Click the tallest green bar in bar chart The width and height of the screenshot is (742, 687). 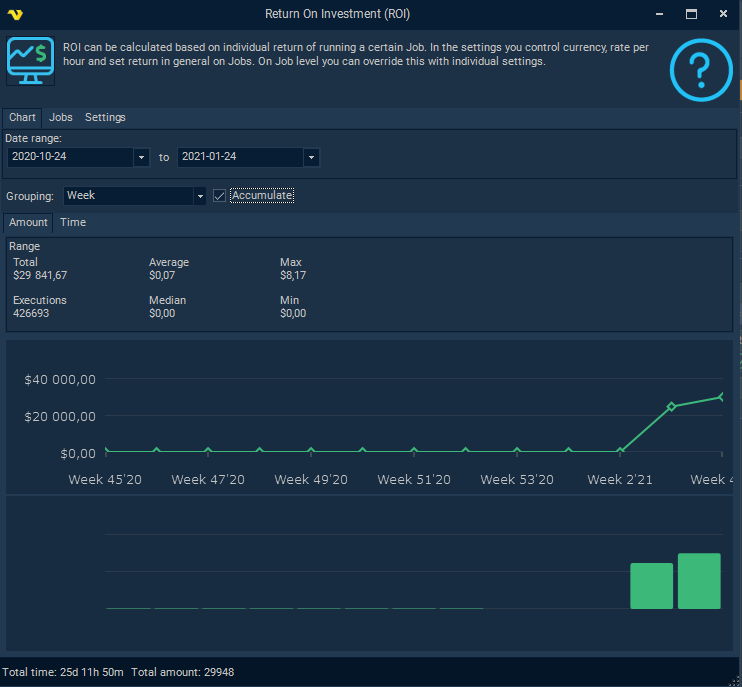[x=699, y=581]
